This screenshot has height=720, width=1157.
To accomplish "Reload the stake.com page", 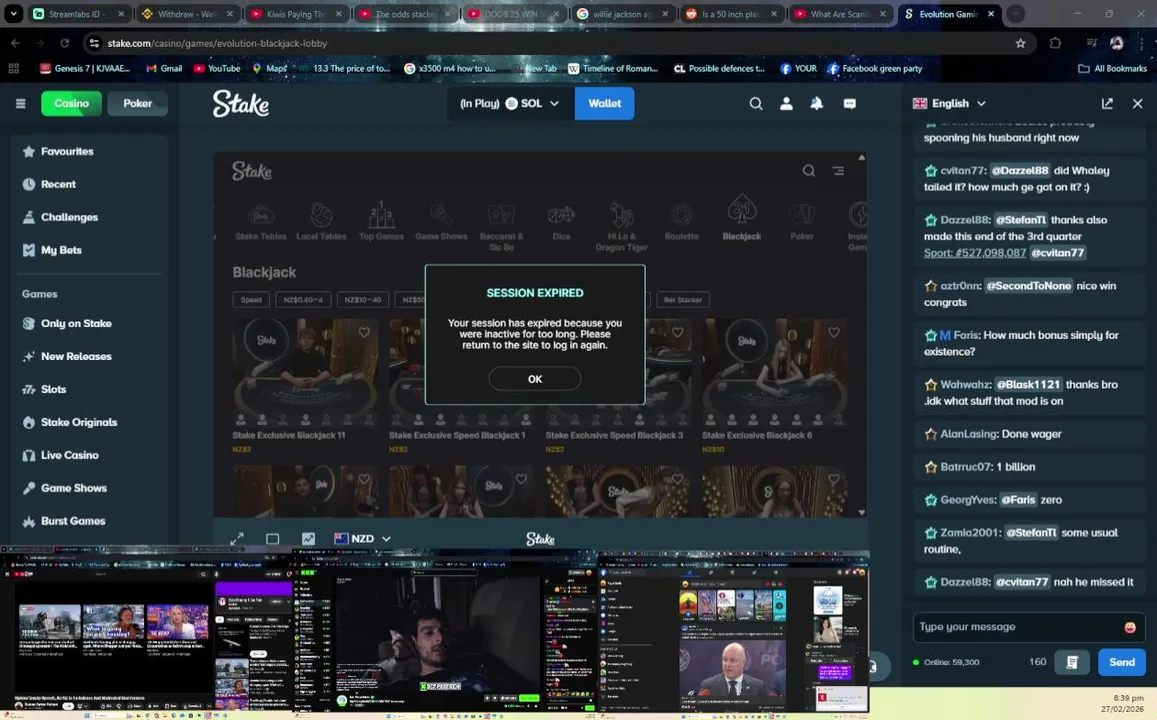I will click(x=64, y=44).
